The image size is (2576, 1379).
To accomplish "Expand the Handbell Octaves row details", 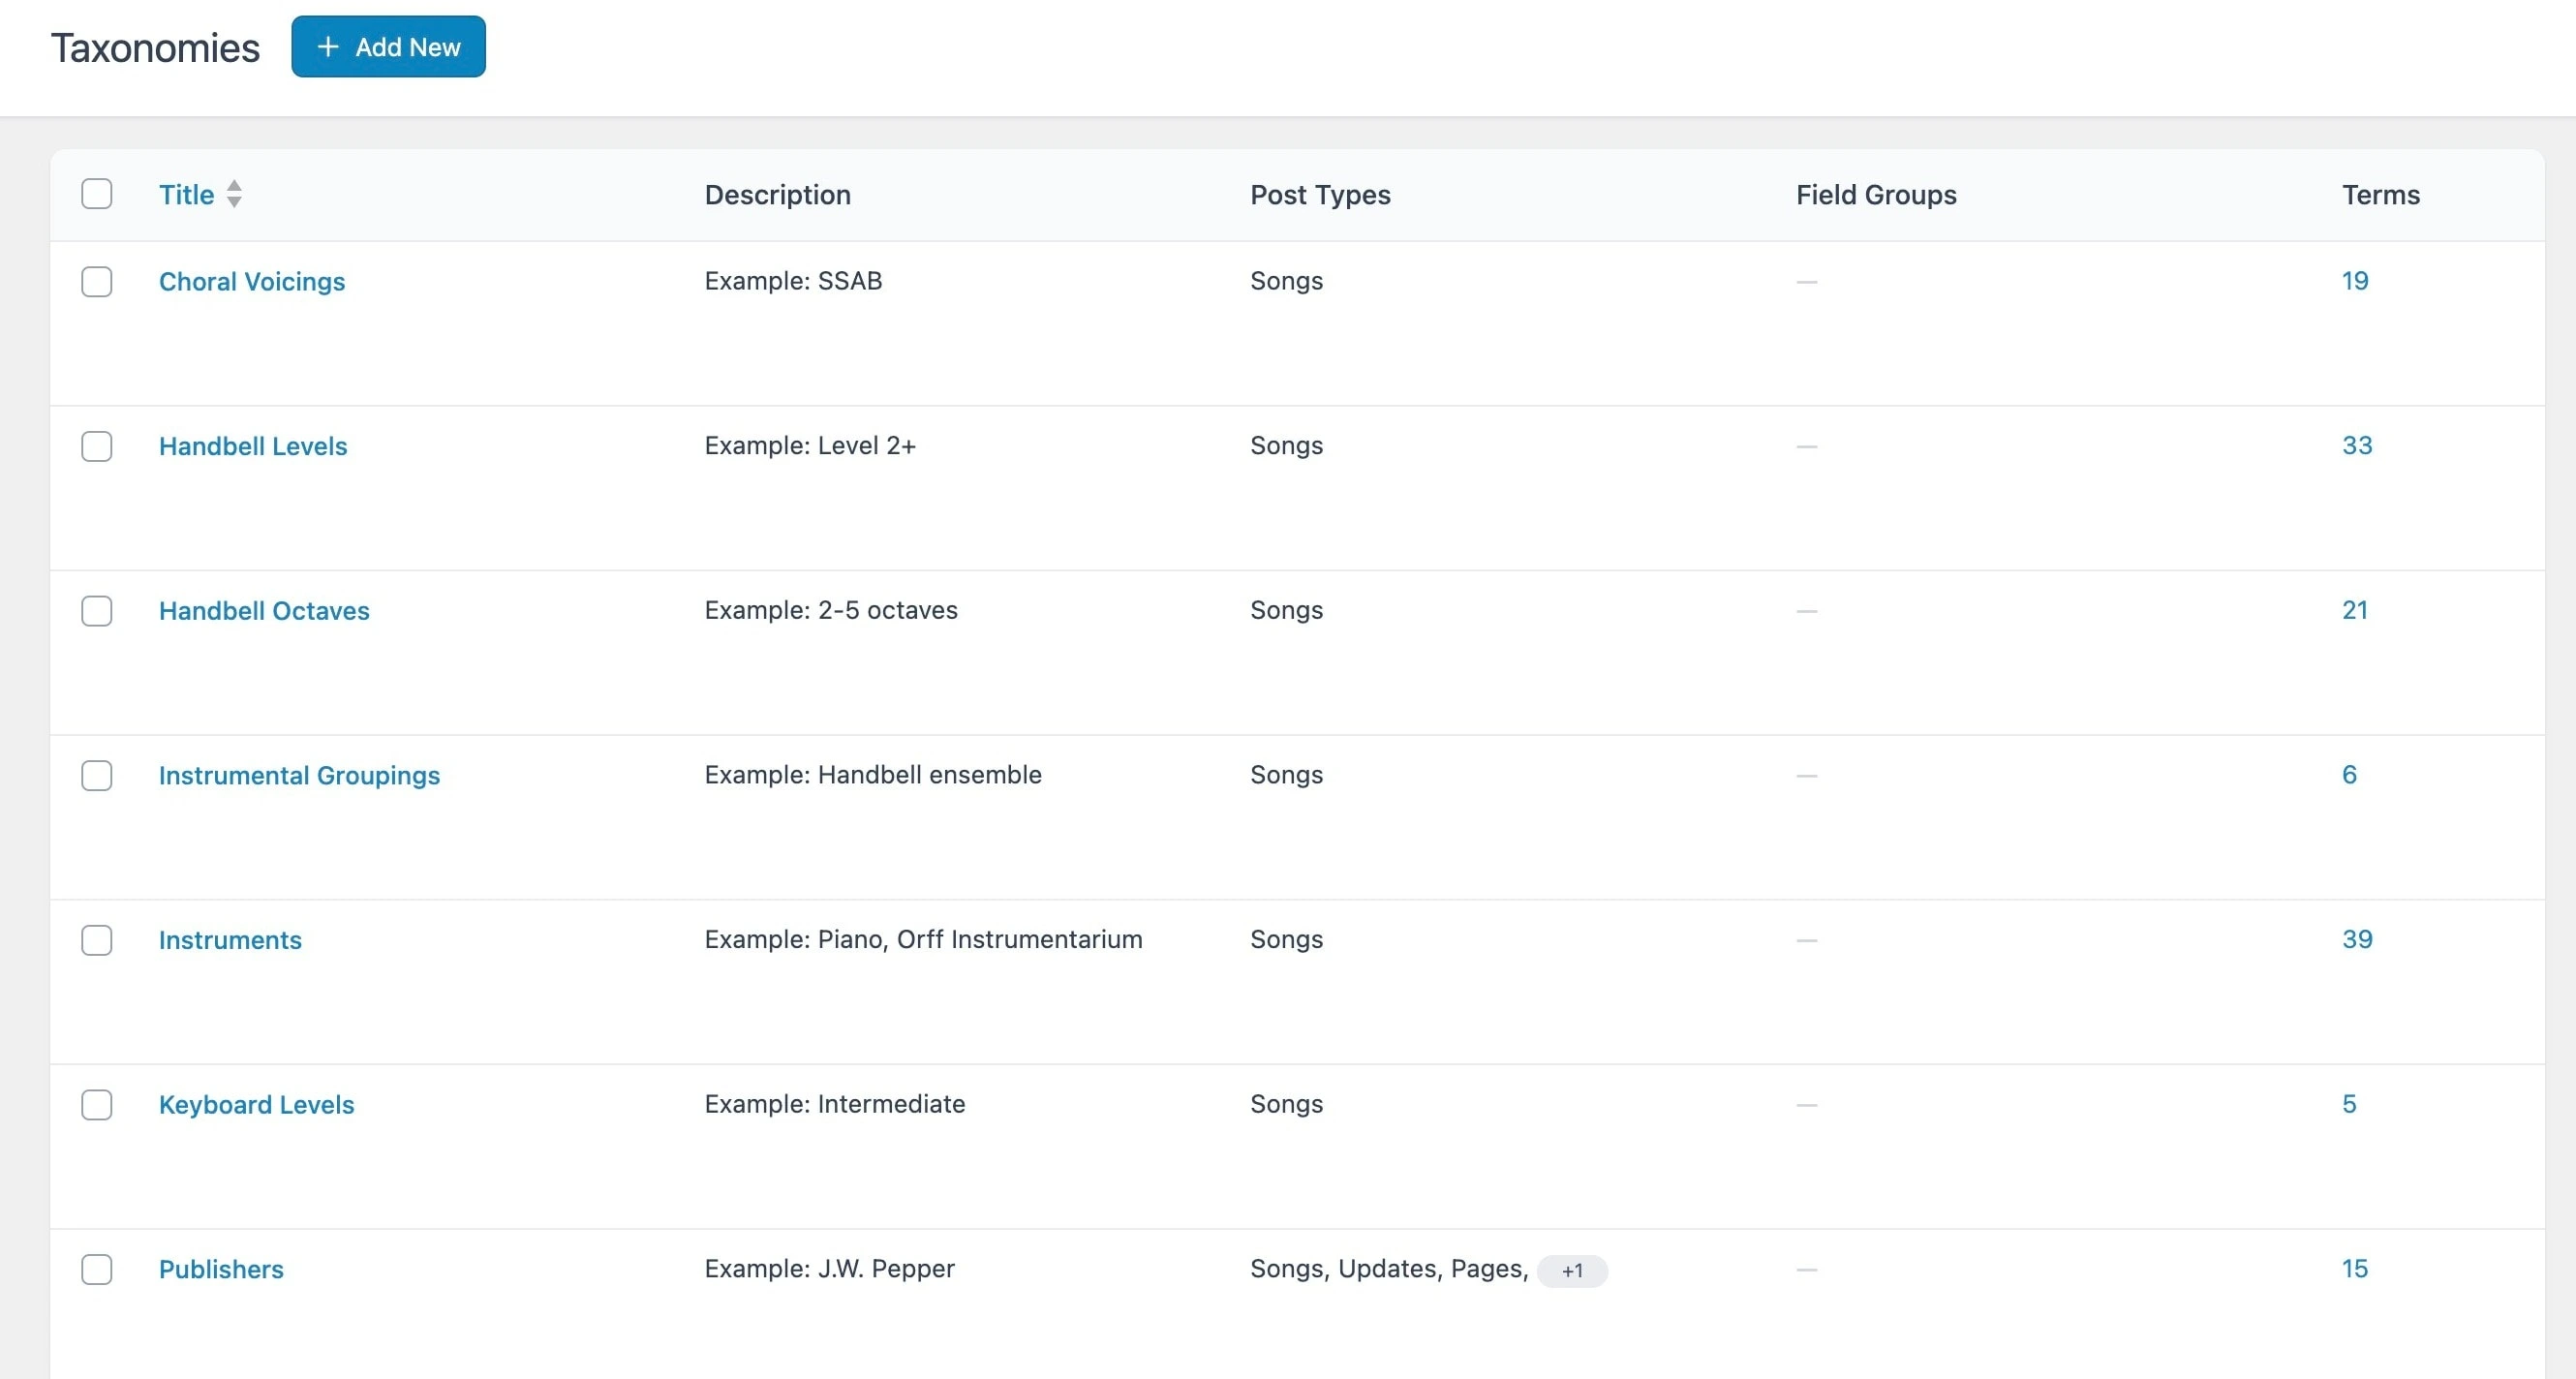I will (264, 608).
